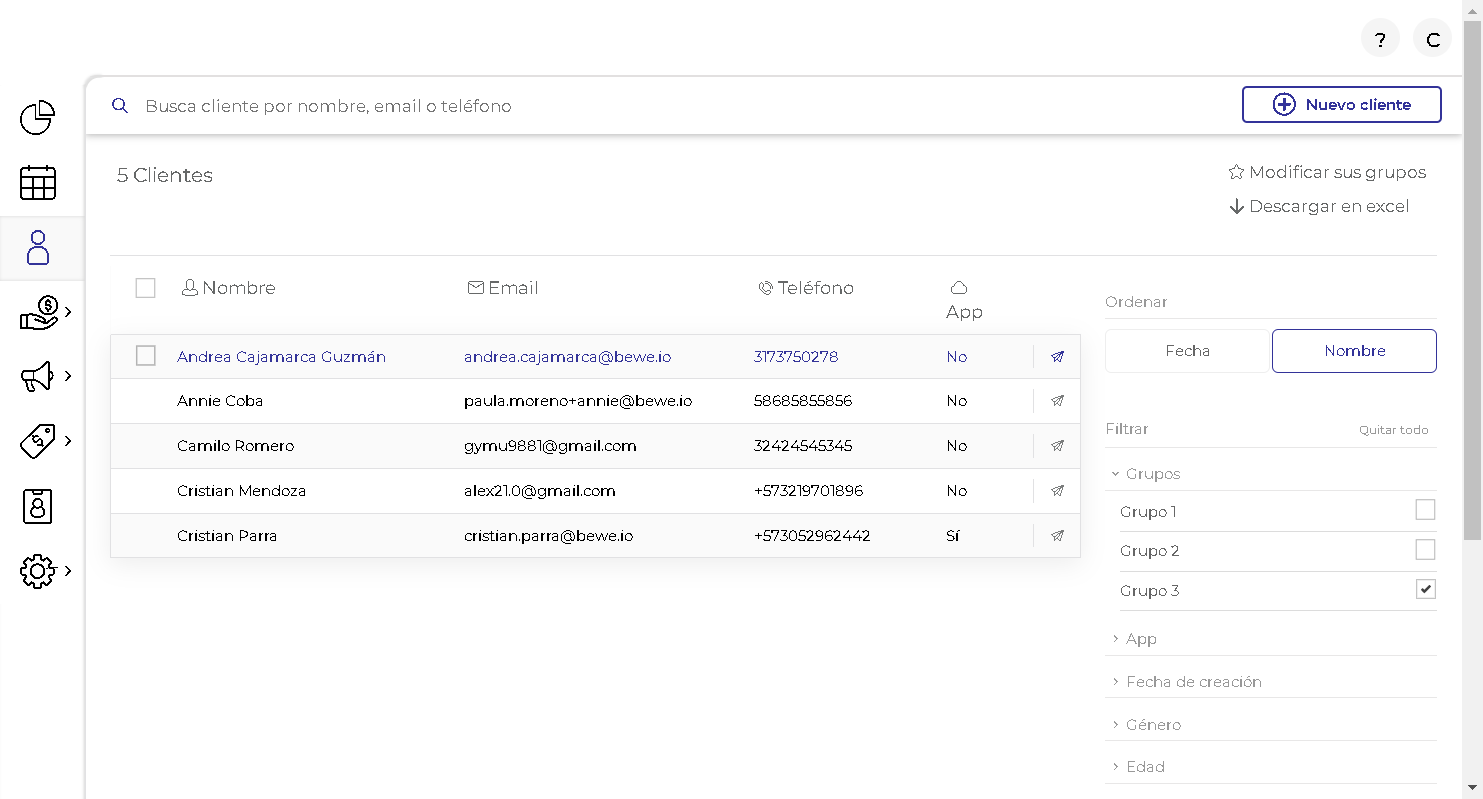Open the calendar icon in sidebar
This screenshot has width=1483, height=799.
(38, 183)
